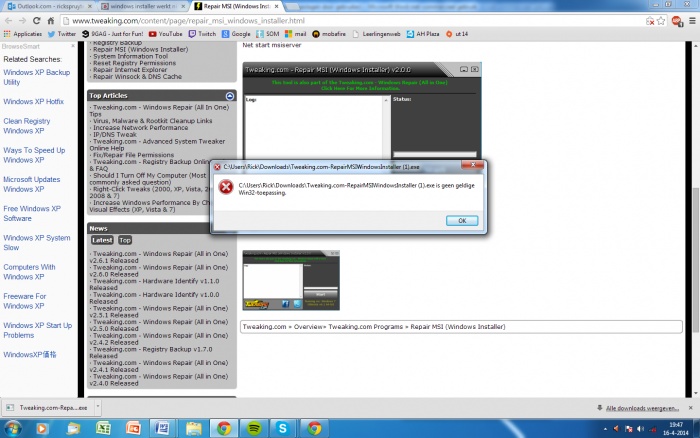The height and width of the screenshot is (438, 700).
Task: Select the Latest news tab
Action: pos(102,240)
